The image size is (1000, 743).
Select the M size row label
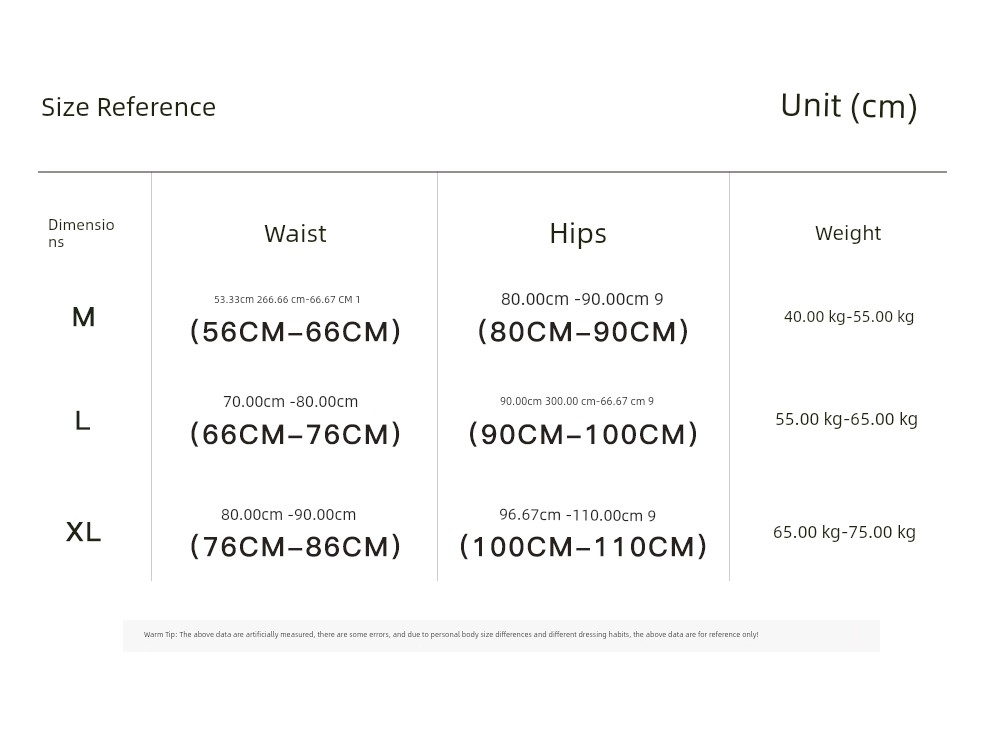[x=84, y=317]
